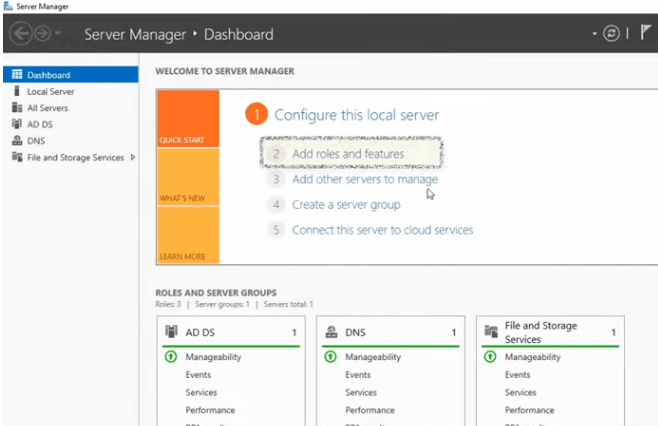The width and height of the screenshot is (658, 426).
Task: Click Add roles and features link
Action: tap(348, 154)
